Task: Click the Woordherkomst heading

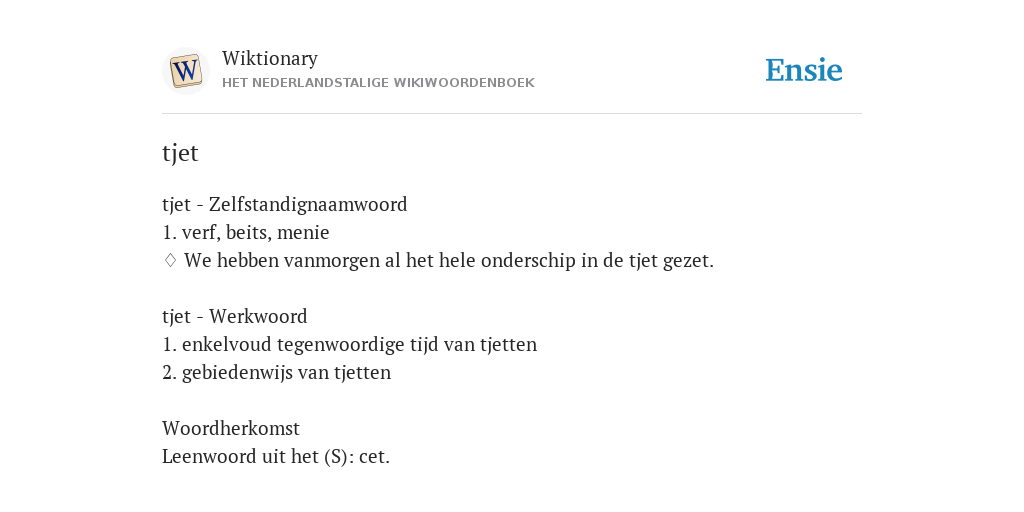Action: click(231, 428)
